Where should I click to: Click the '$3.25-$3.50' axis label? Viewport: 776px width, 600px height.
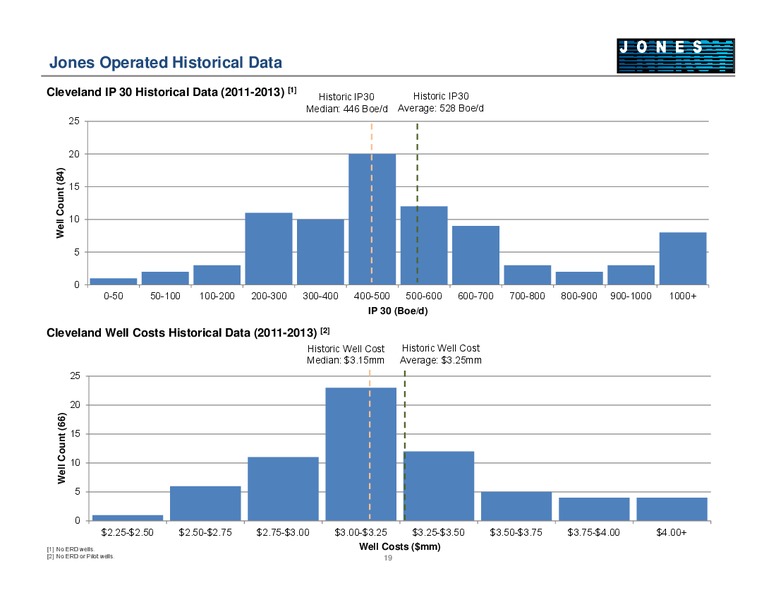pos(438,533)
